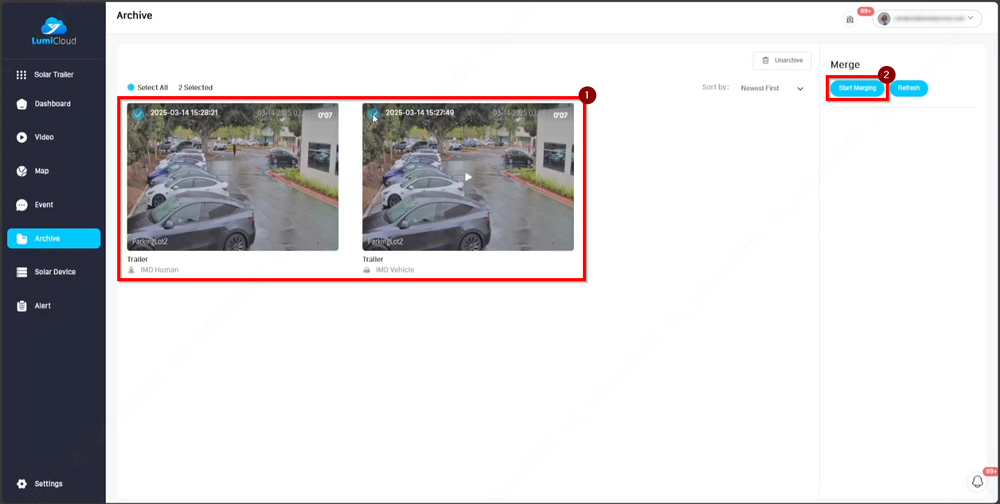Screen dimensions: 1000x504
Task: Open the Alert clipboard icon
Action: point(22,306)
